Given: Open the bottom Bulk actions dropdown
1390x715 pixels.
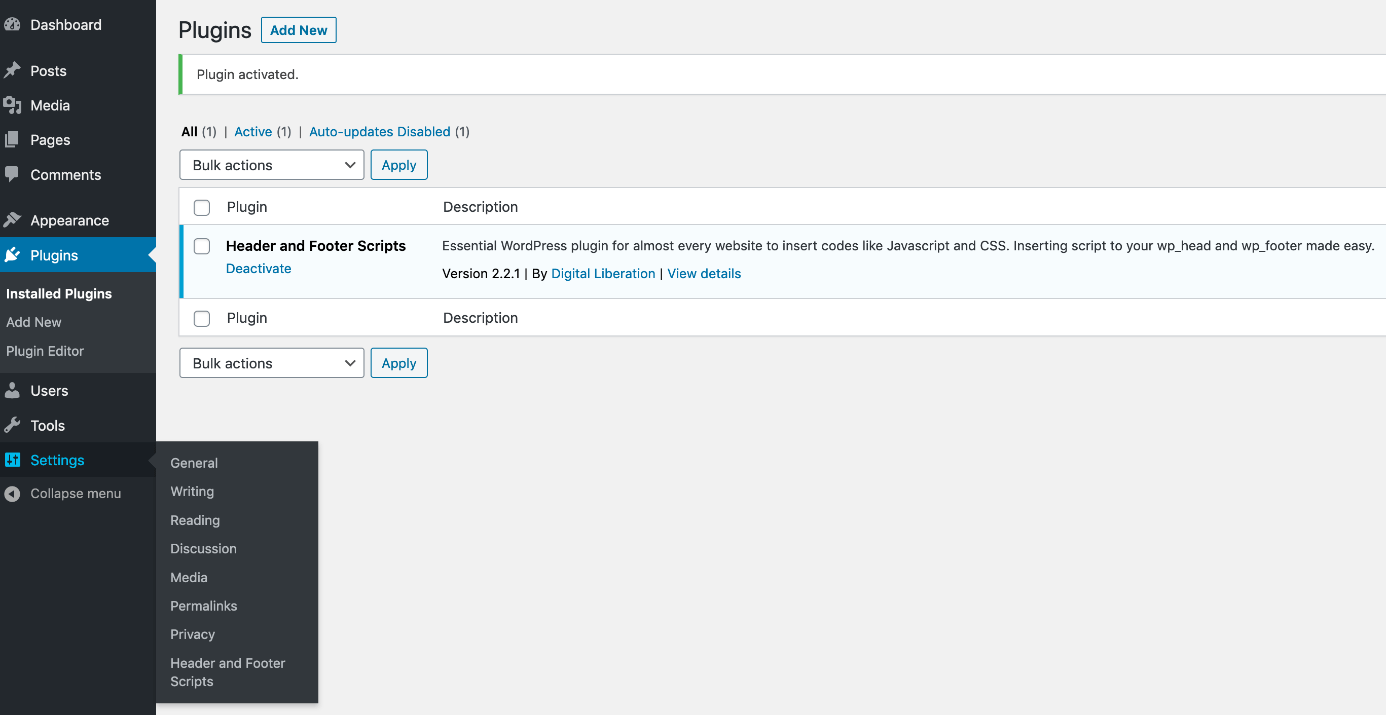Looking at the screenshot, I should pos(271,362).
